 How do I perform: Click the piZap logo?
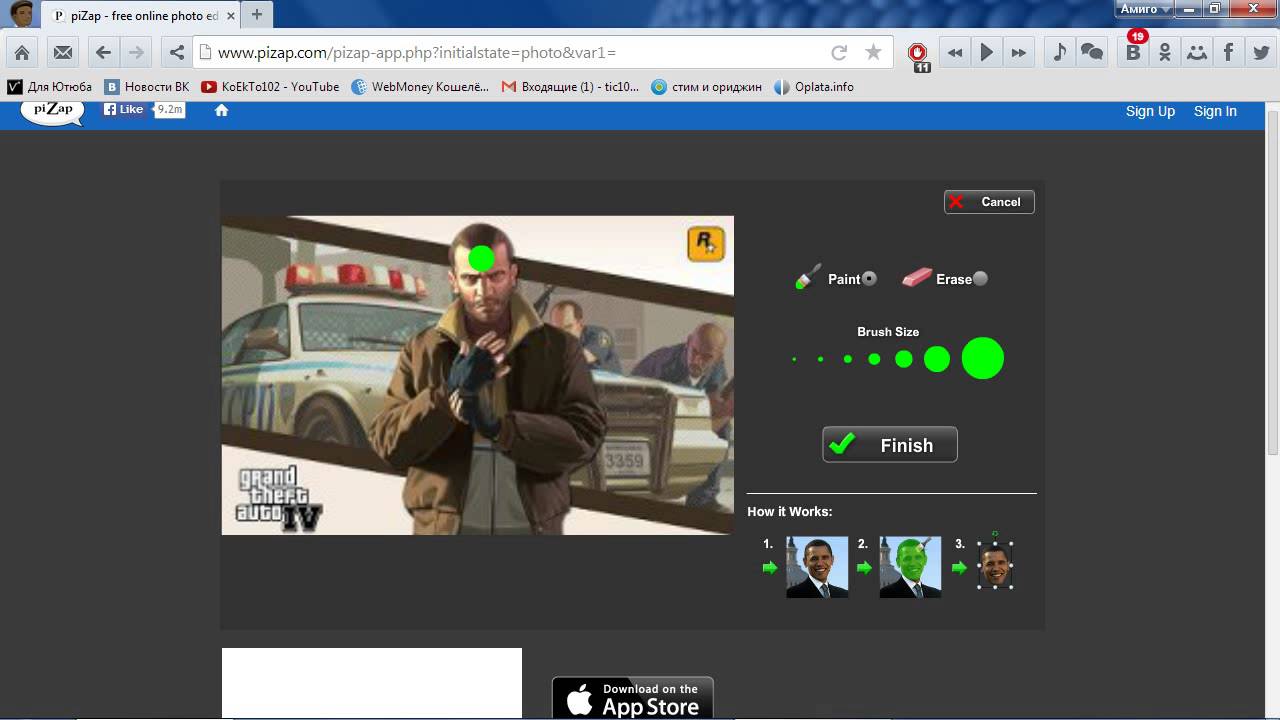coord(53,112)
